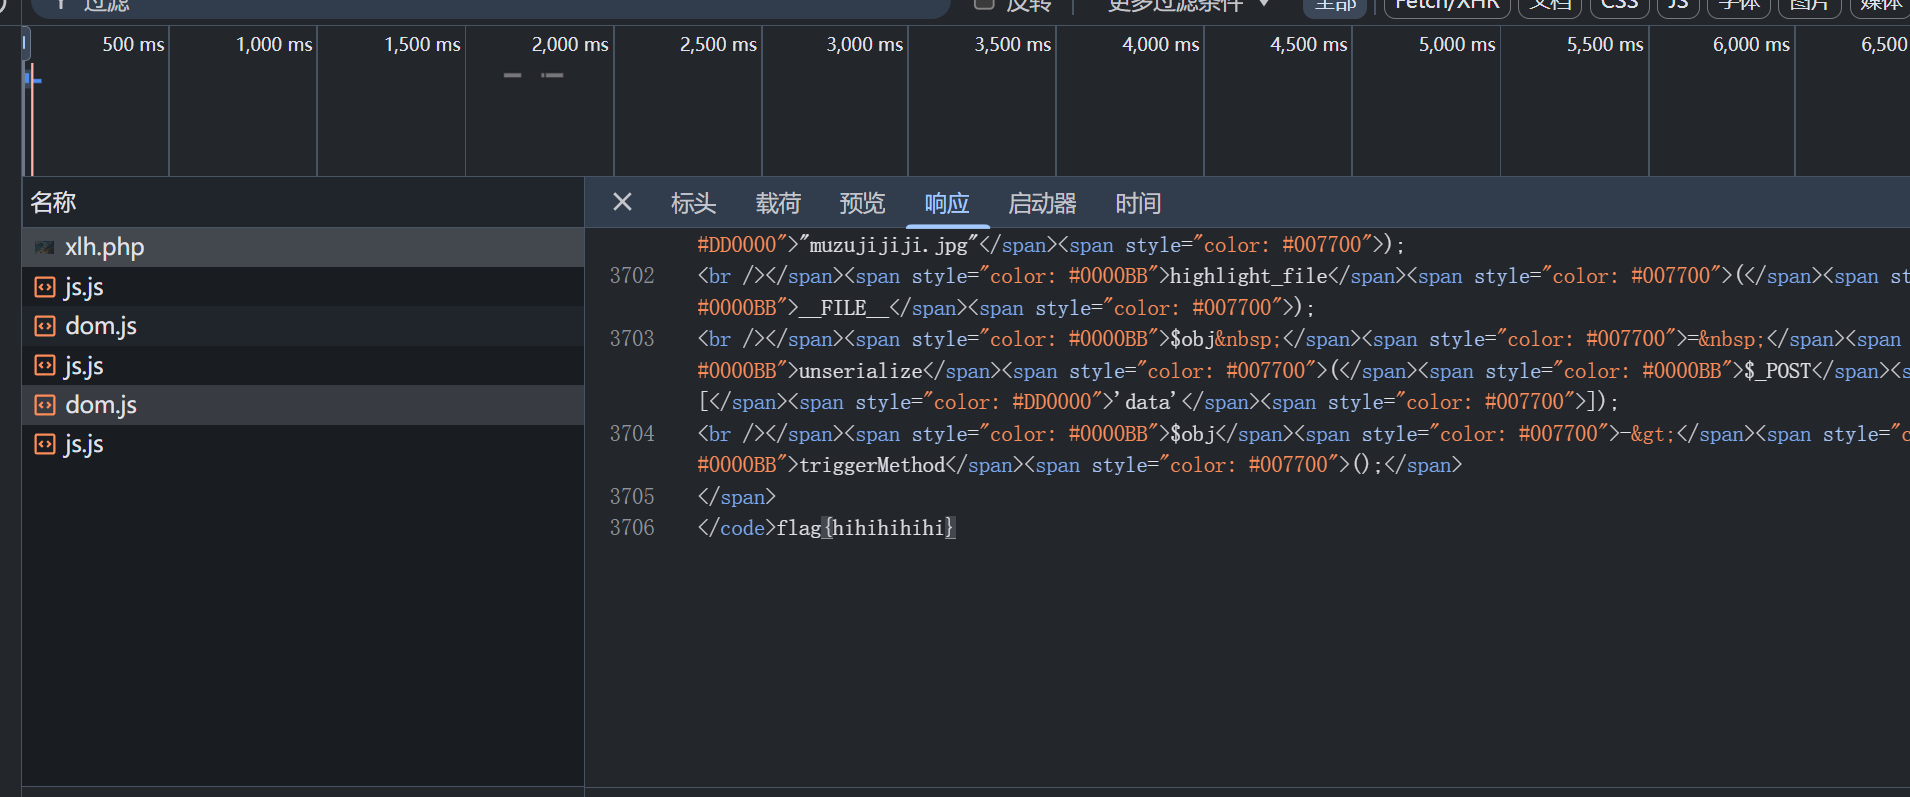The width and height of the screenshot is (1910, 797).
Task: Click the thumbnail icon beside xlh.php
Action: click(x=44, y=247)
